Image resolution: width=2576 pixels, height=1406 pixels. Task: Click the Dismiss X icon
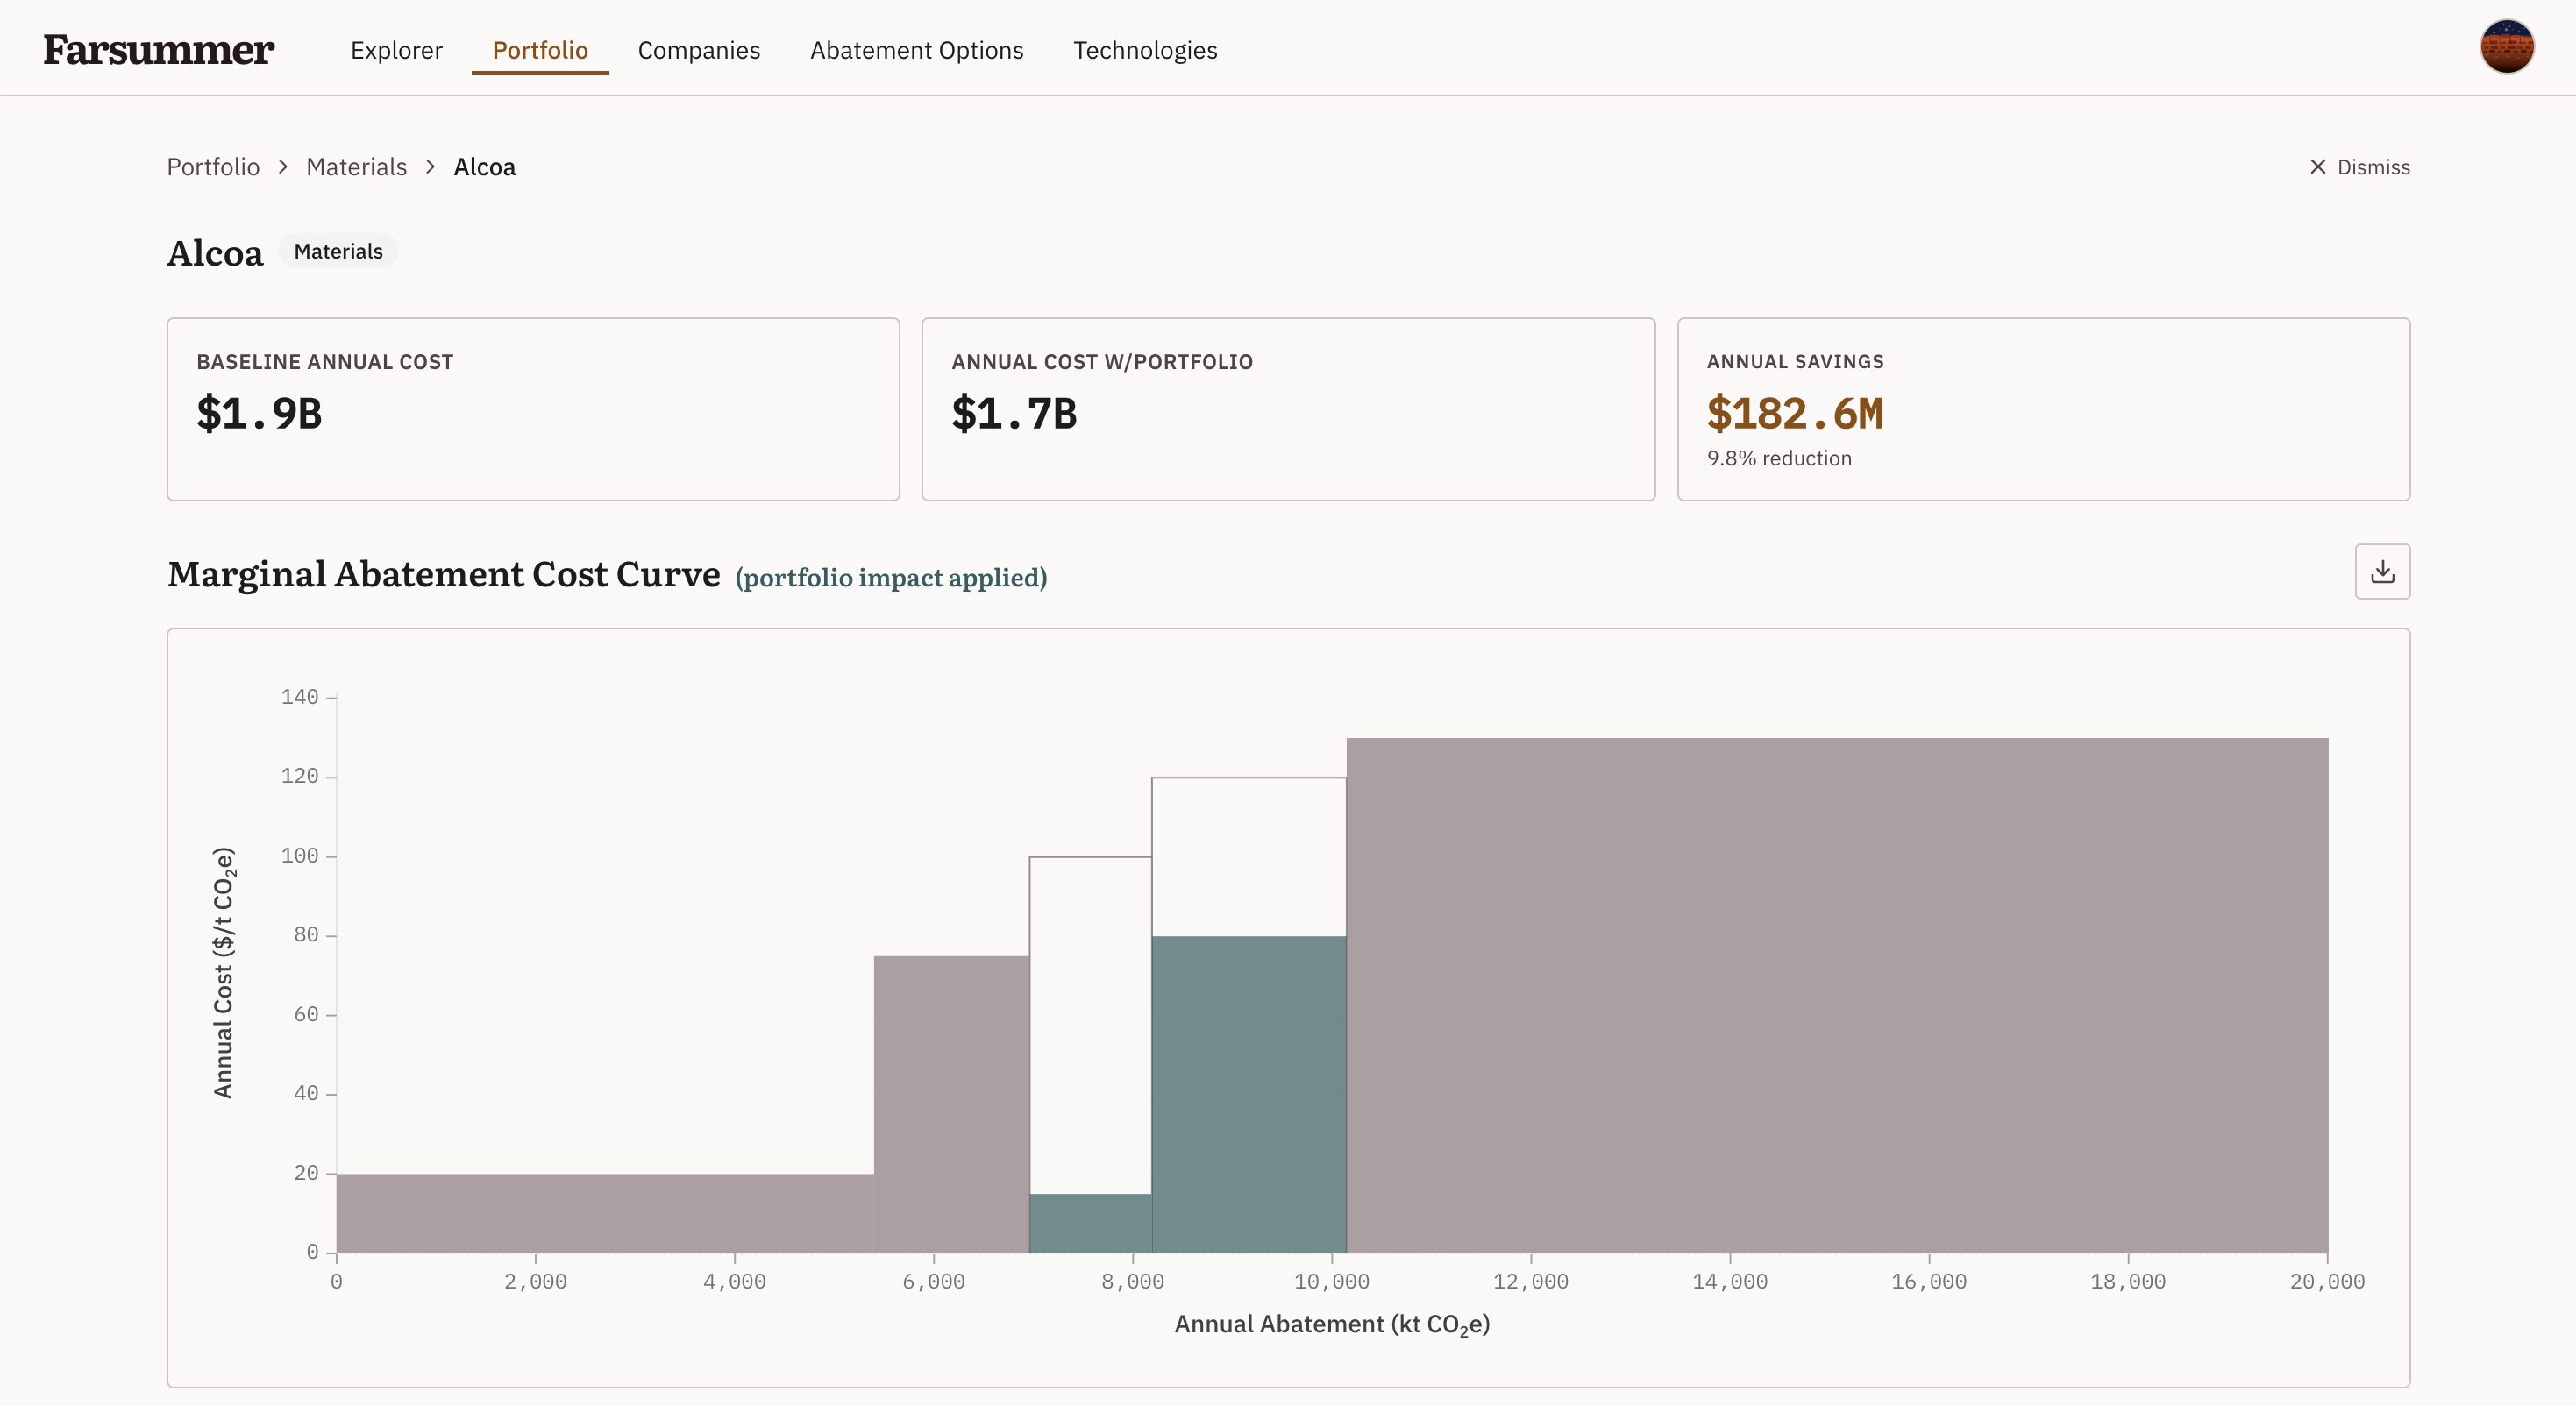click(x=2317, y=167)
